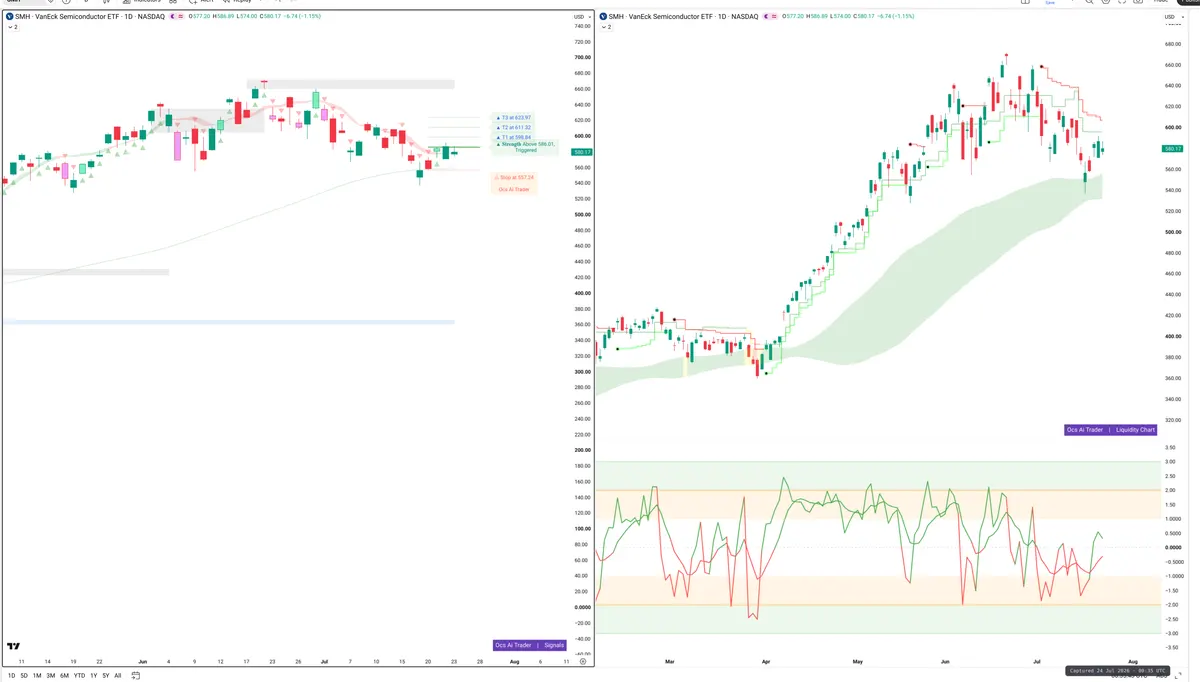Viewport: 1200px width, 682px height.
Task: Click the 'Stop at 557.24' label
Action: click(514, 177)
